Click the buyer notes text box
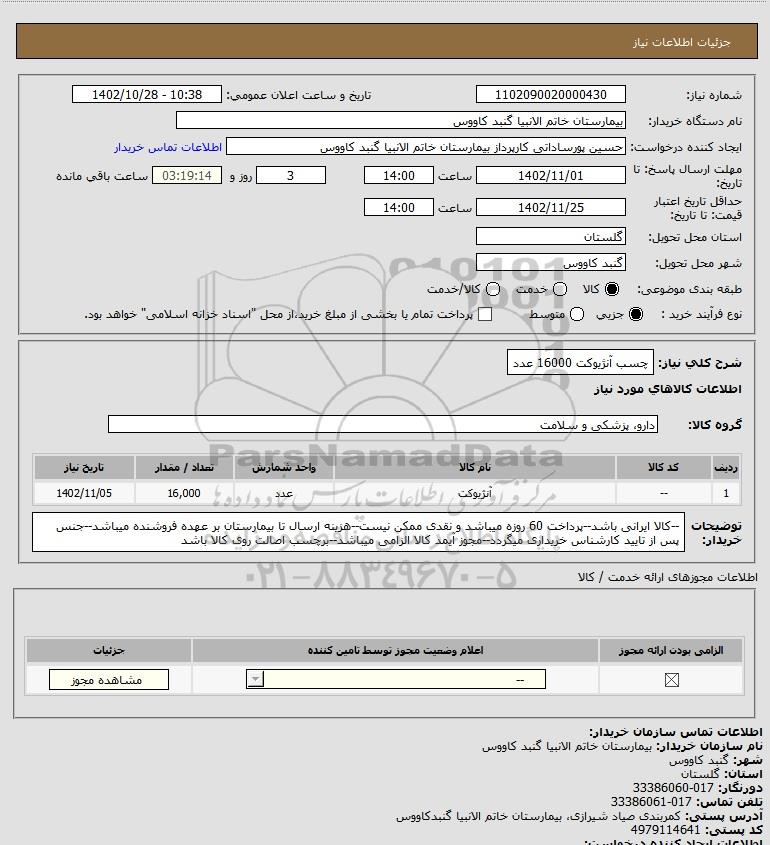Screen dimensions: 770x845 tap(358, 532)
